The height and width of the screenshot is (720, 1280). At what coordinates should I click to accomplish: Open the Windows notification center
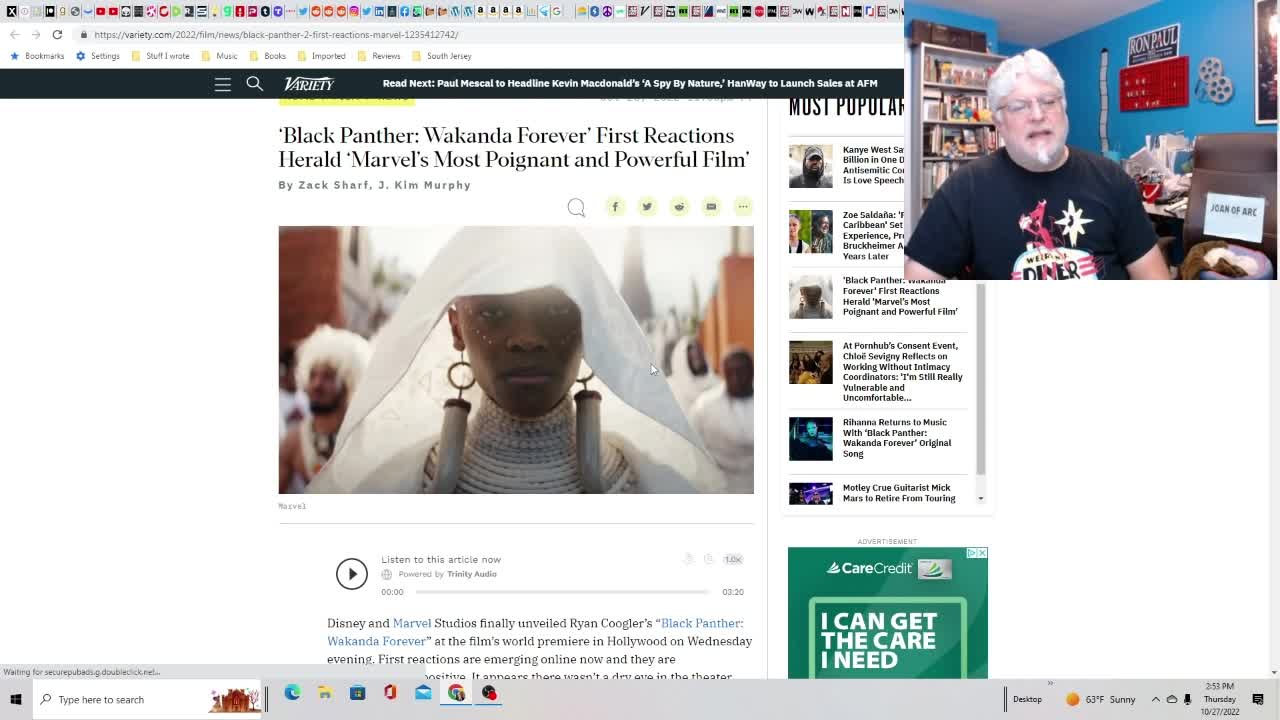click(1258, 700)
